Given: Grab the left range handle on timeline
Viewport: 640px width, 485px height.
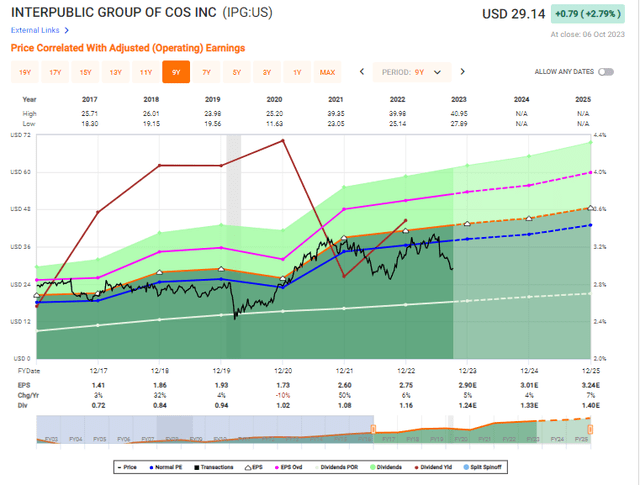Looking at the screenshot, I should pyautogui.click(x=373, y=429).
